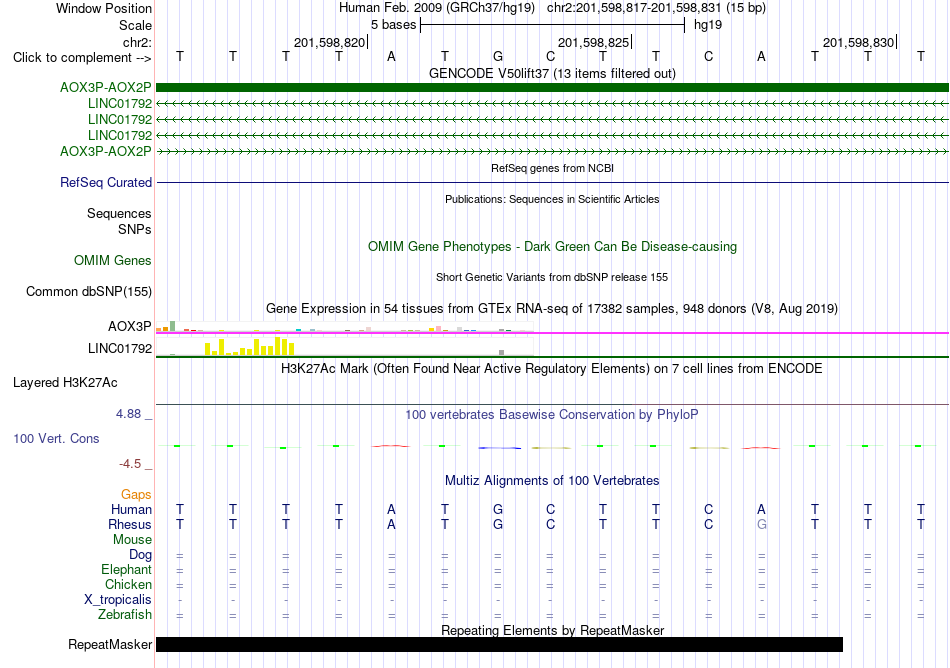This screenshot has width=950, height=668.
Task: Open 100 vertebrates Basewise Conservation by PhyloP title
Action: 552,414
